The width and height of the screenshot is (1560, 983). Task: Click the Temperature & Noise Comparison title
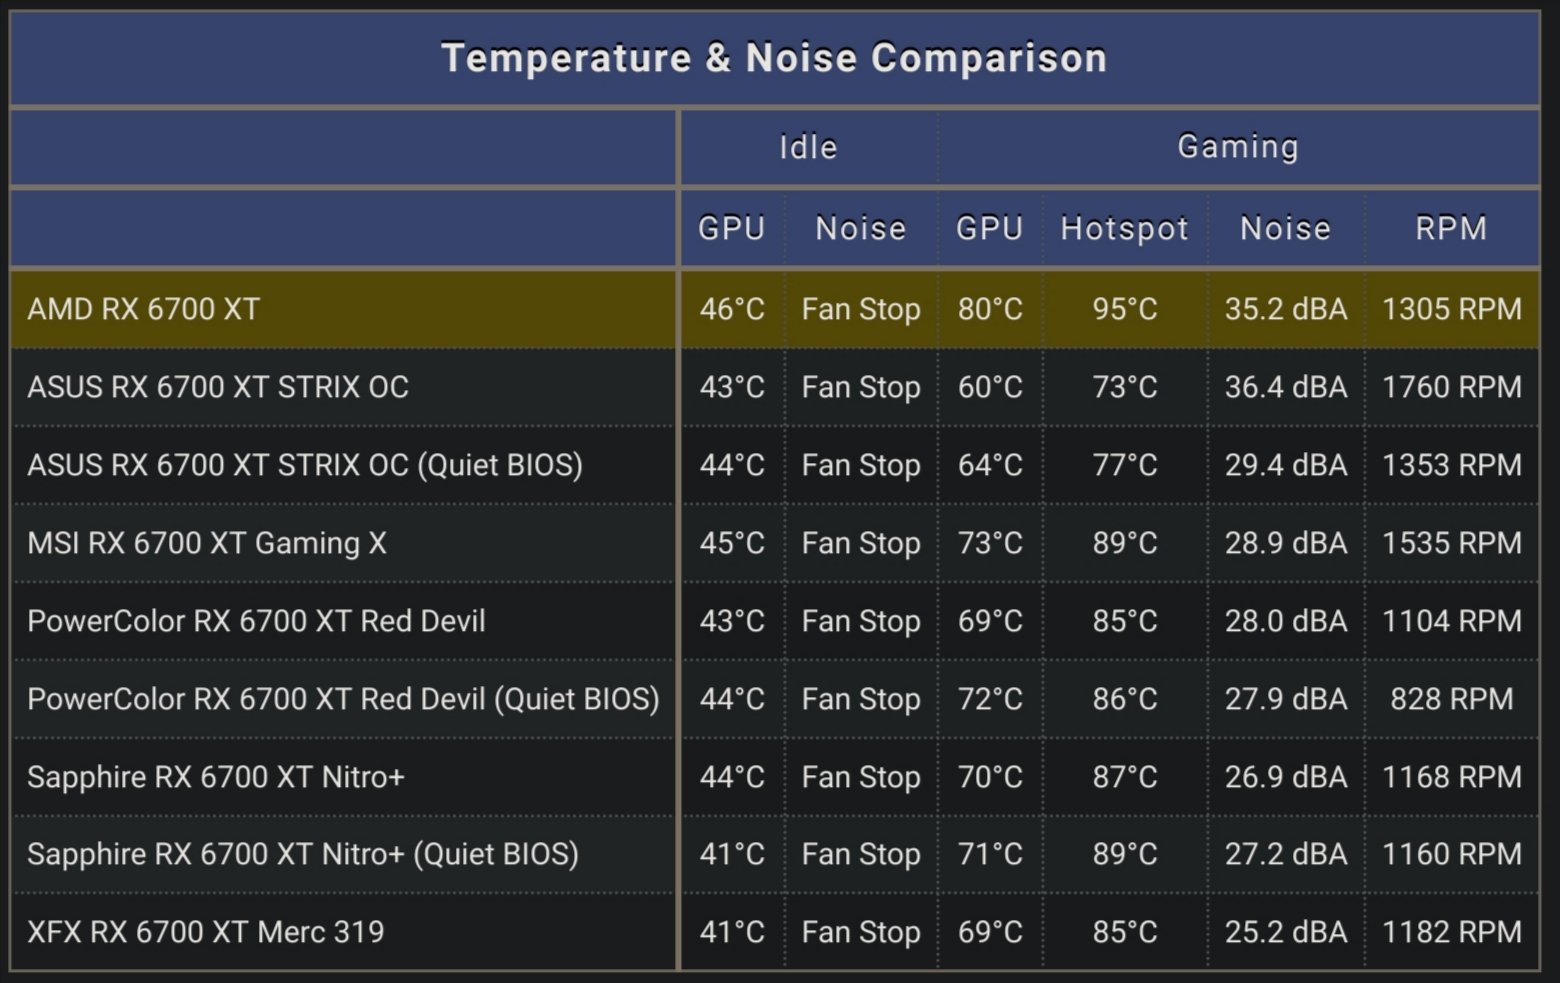(x=774, y=58)
